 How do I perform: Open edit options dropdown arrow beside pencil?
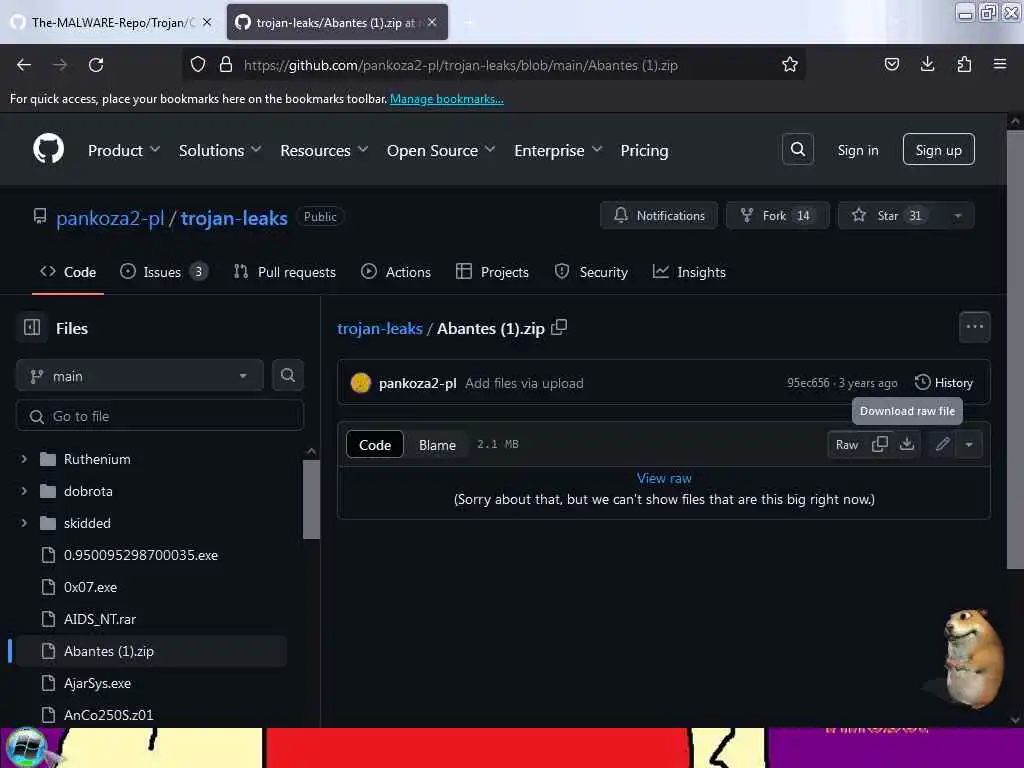[969, 445]
